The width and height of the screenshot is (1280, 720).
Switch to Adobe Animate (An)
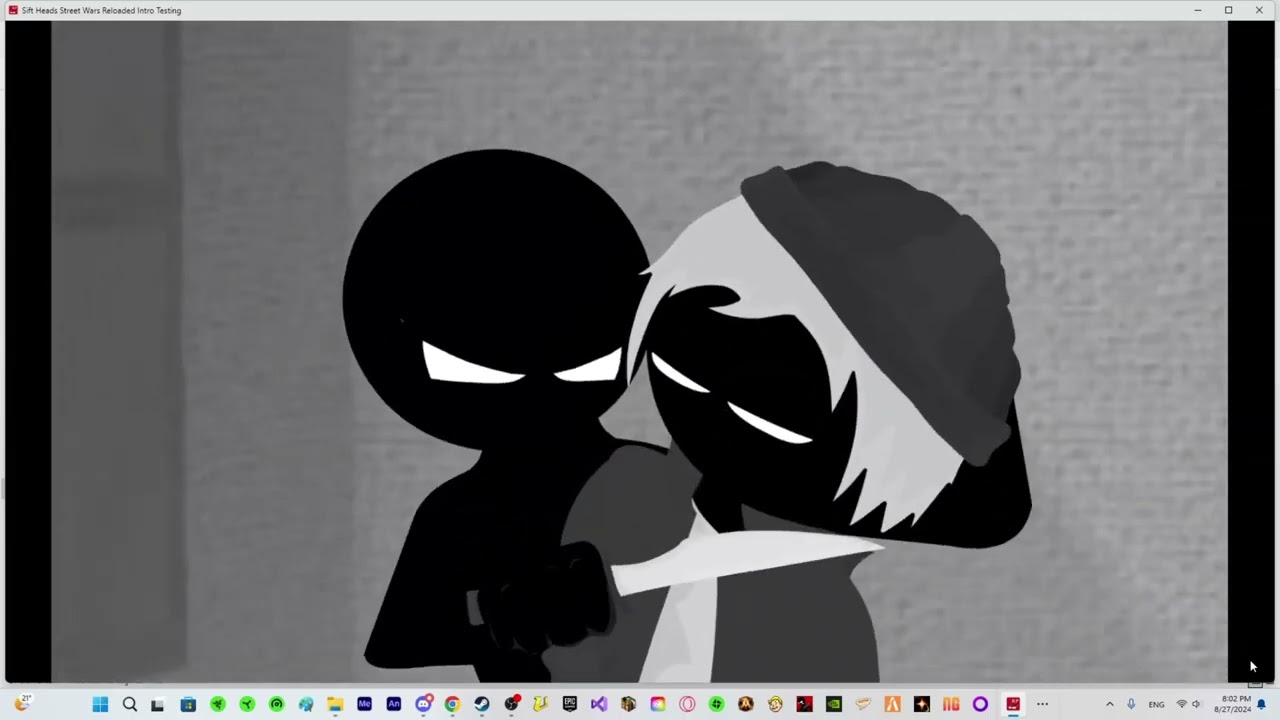click(x=394, y=704)
